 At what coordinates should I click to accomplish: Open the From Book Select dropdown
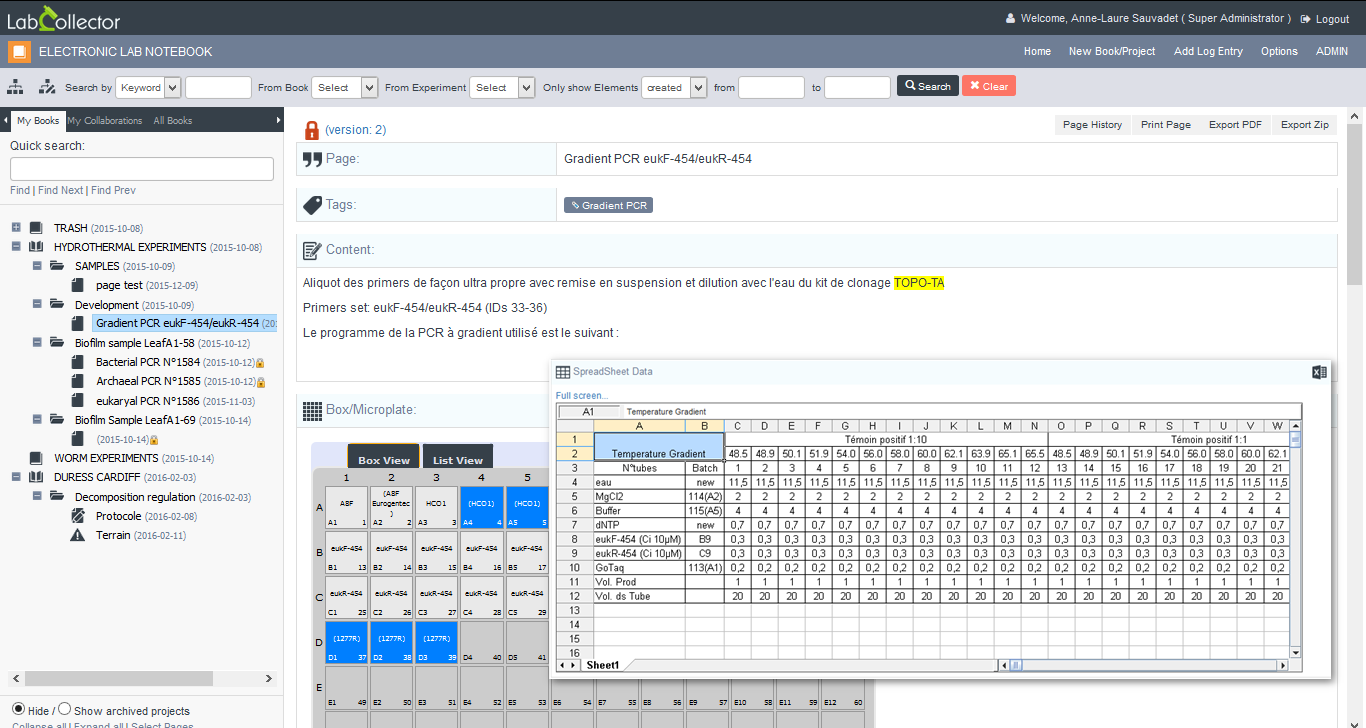click(344, 87)
